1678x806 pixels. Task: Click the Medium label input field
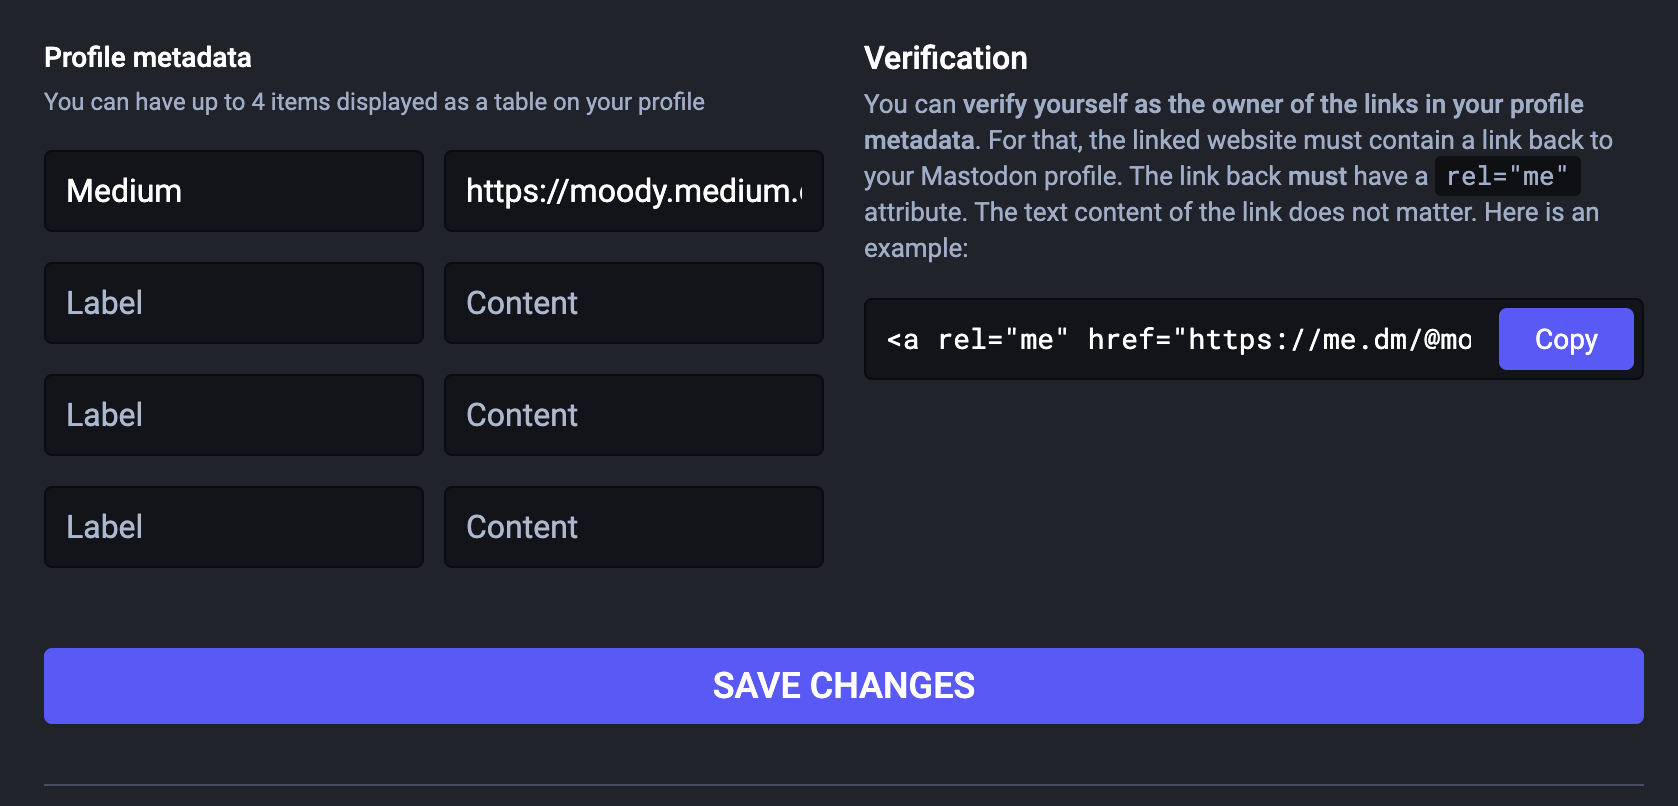click(x=234, y=191)
